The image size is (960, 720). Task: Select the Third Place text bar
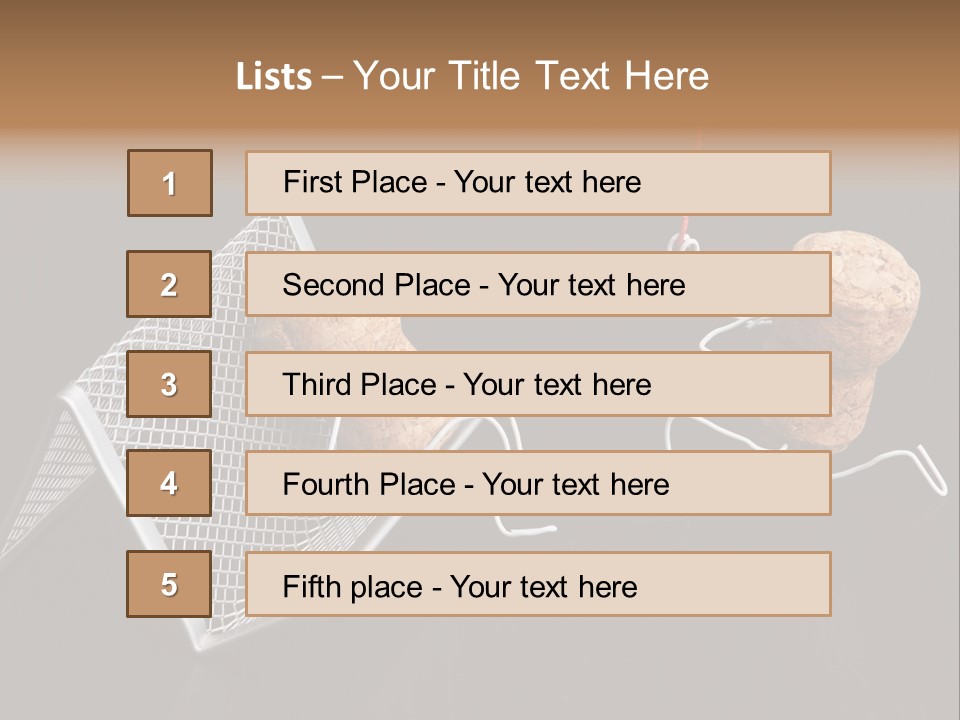[x=538, y=384]
